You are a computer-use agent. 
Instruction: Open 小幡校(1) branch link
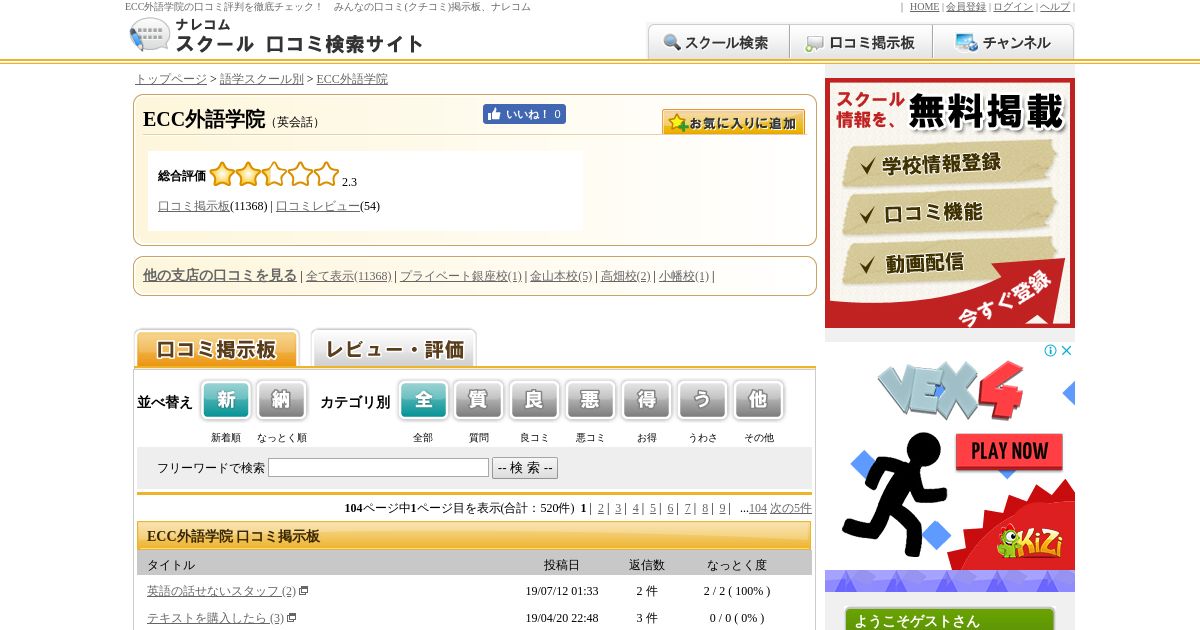pyautogui.click(x=684, y=276)
